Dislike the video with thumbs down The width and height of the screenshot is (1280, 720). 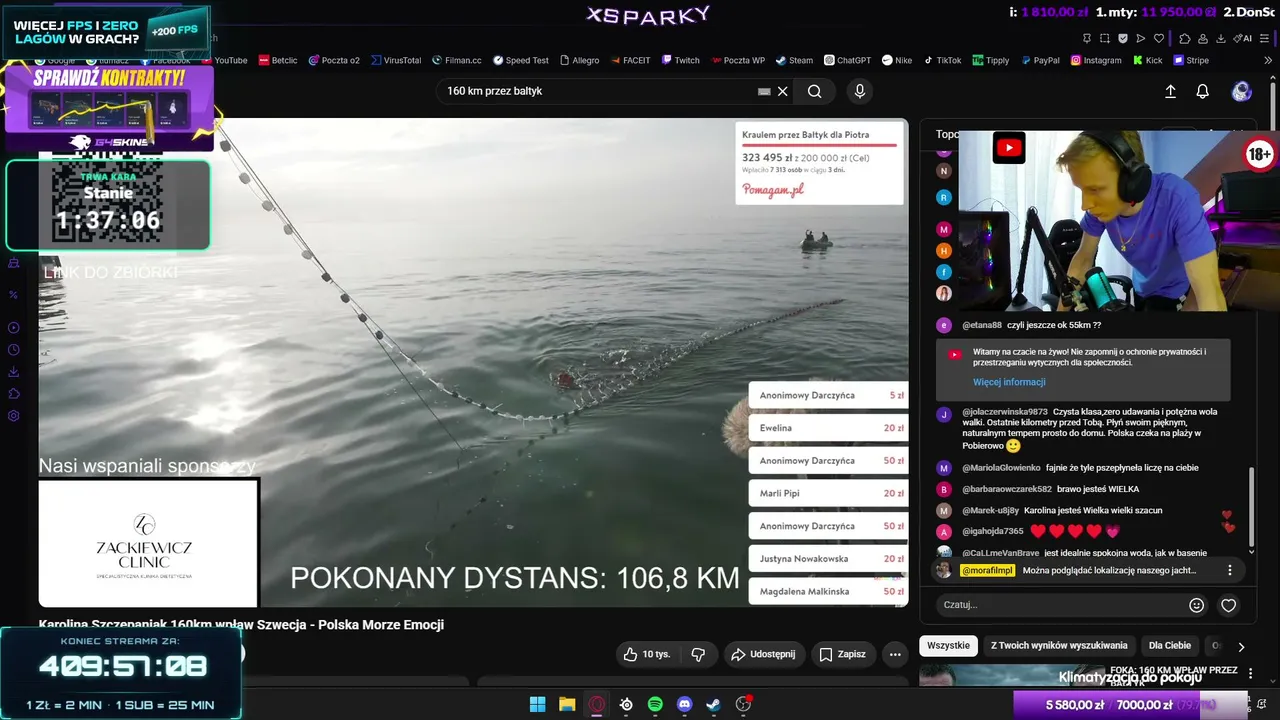coord(698,654)
